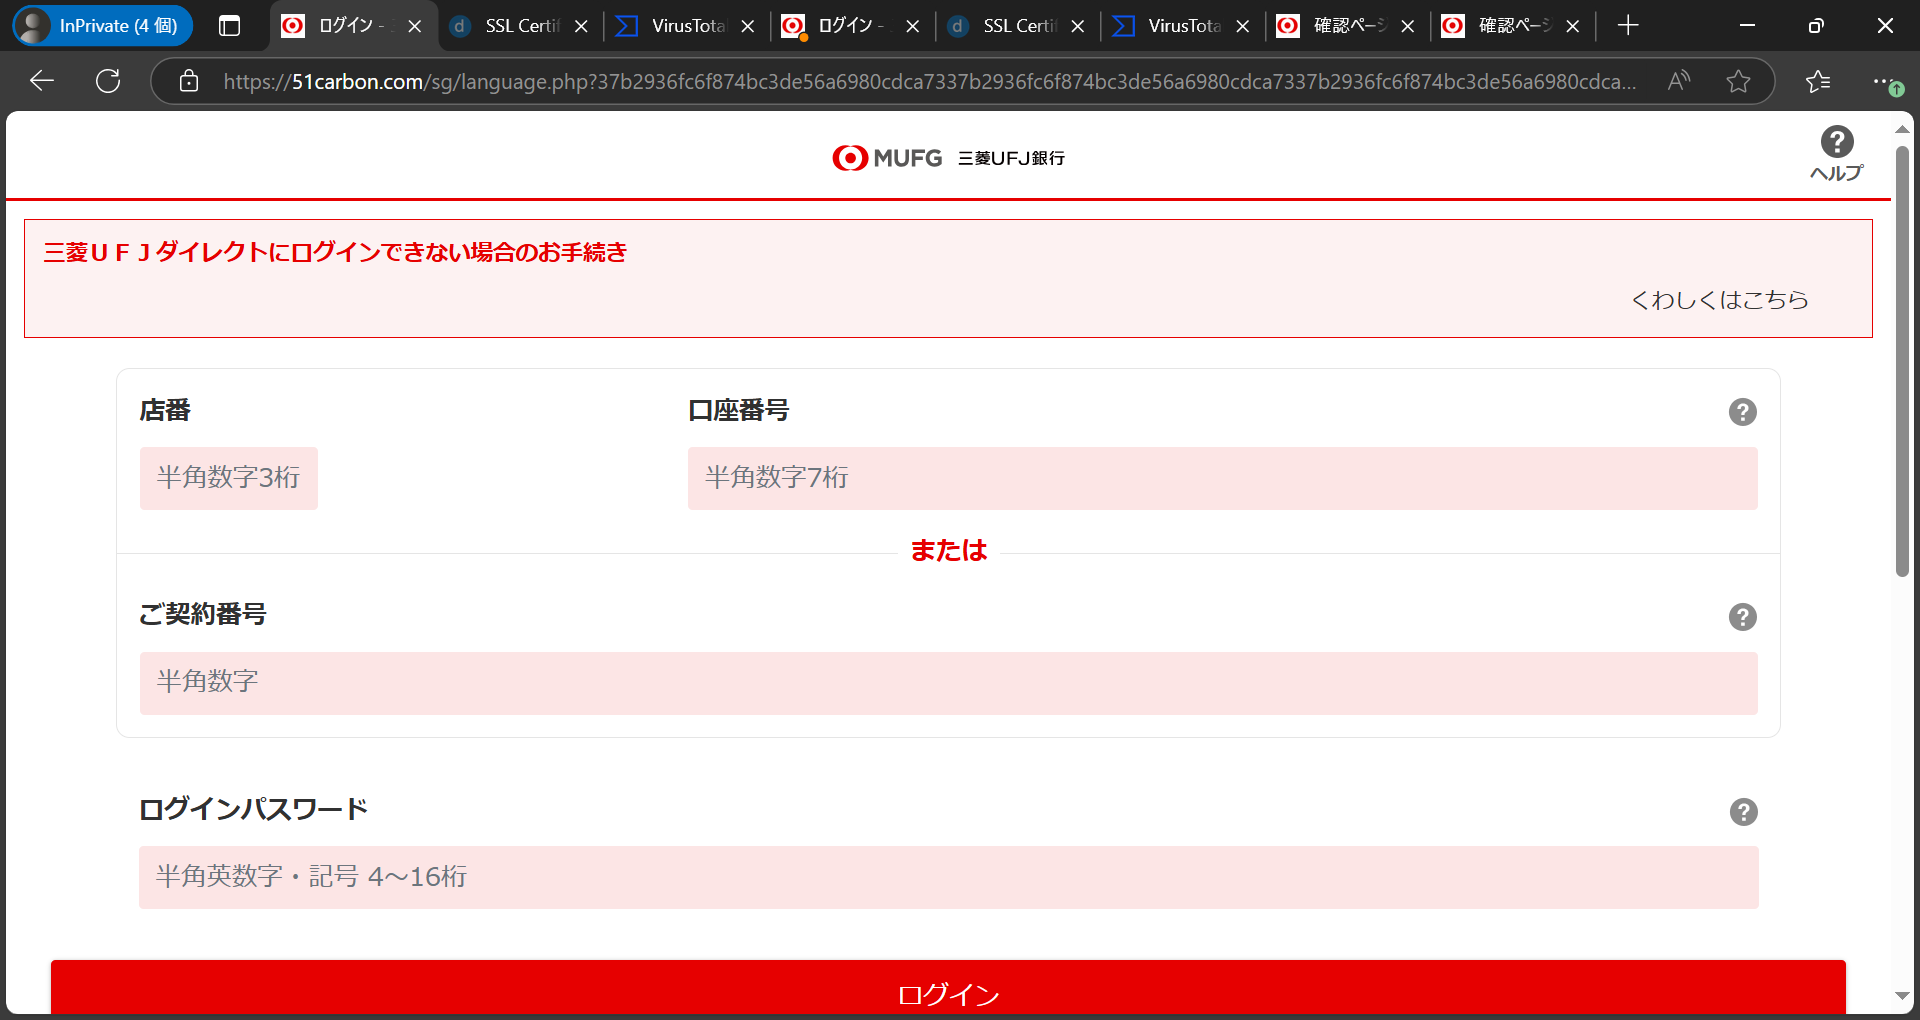Focus the ログインパスワード input field
This screenshot has height=1020, width=1920.
pos(948,877)
